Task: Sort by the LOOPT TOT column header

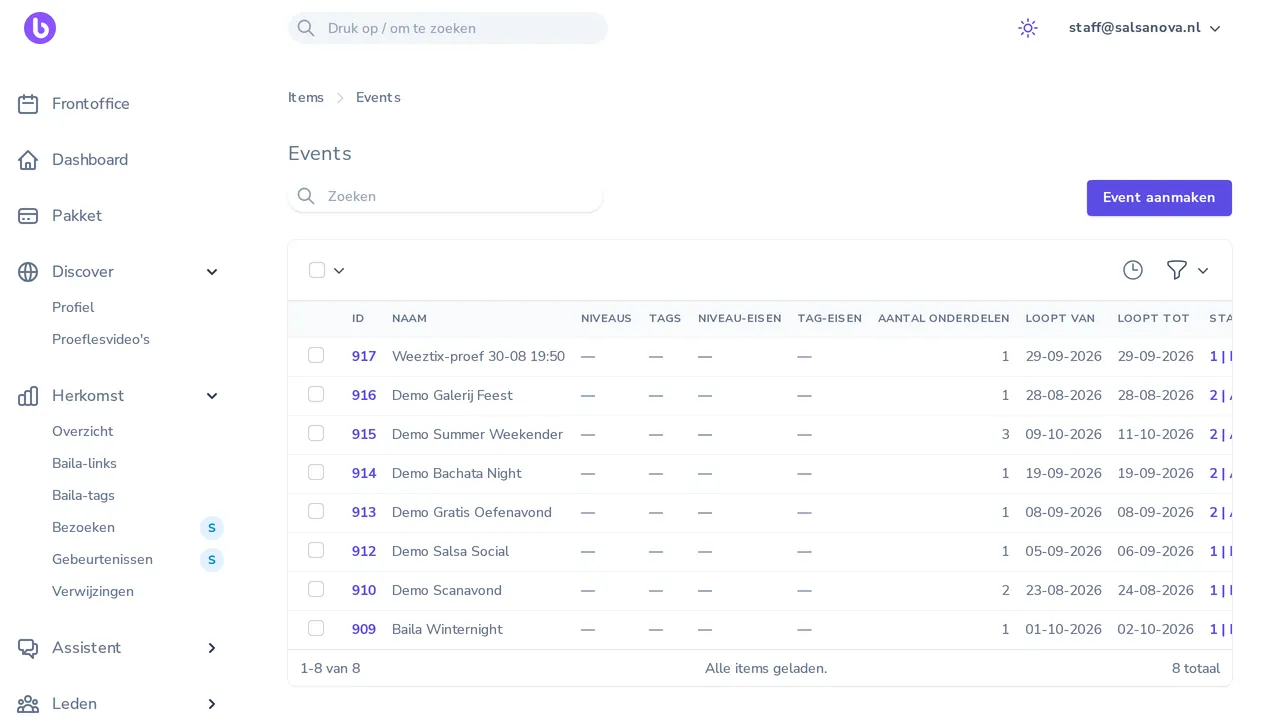Action: click(x=1153, y=319)
